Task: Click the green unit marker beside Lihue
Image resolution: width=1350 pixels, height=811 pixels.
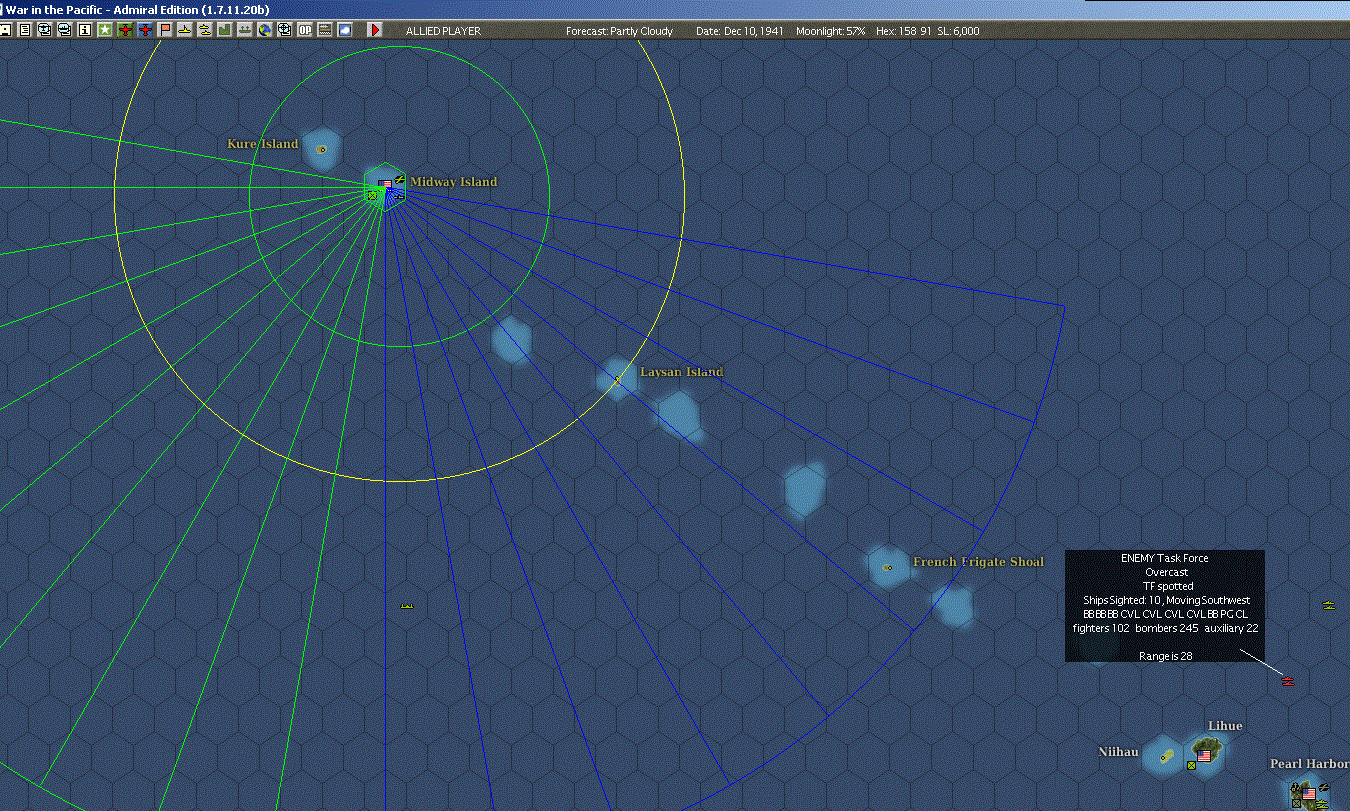Action: 1191,766
